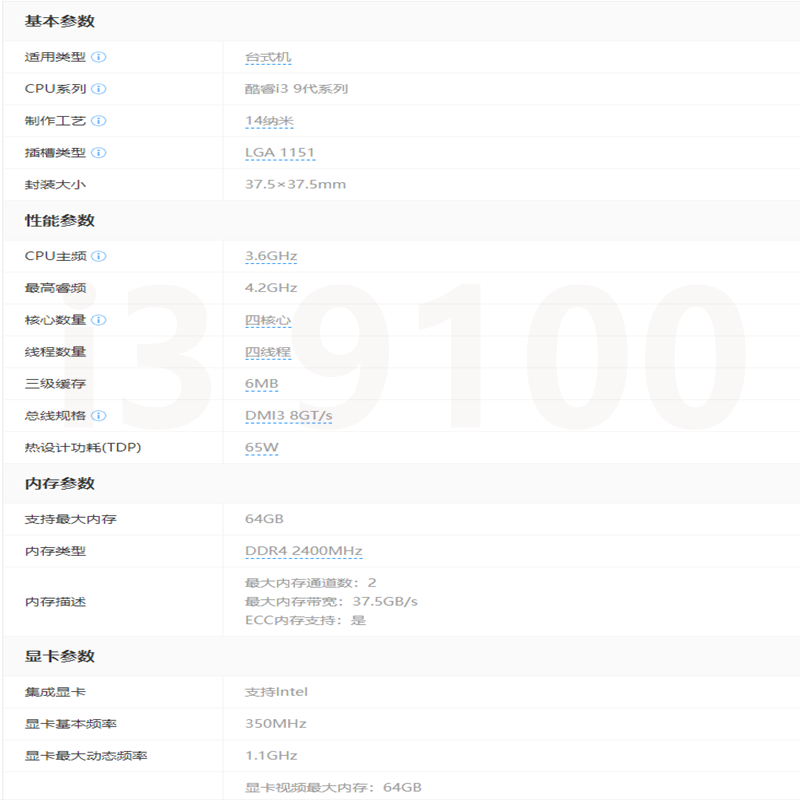Viewport: 800px width, 800px height.
Task: Select the 37.5×37.5mm value
Action: click(295, 184)
